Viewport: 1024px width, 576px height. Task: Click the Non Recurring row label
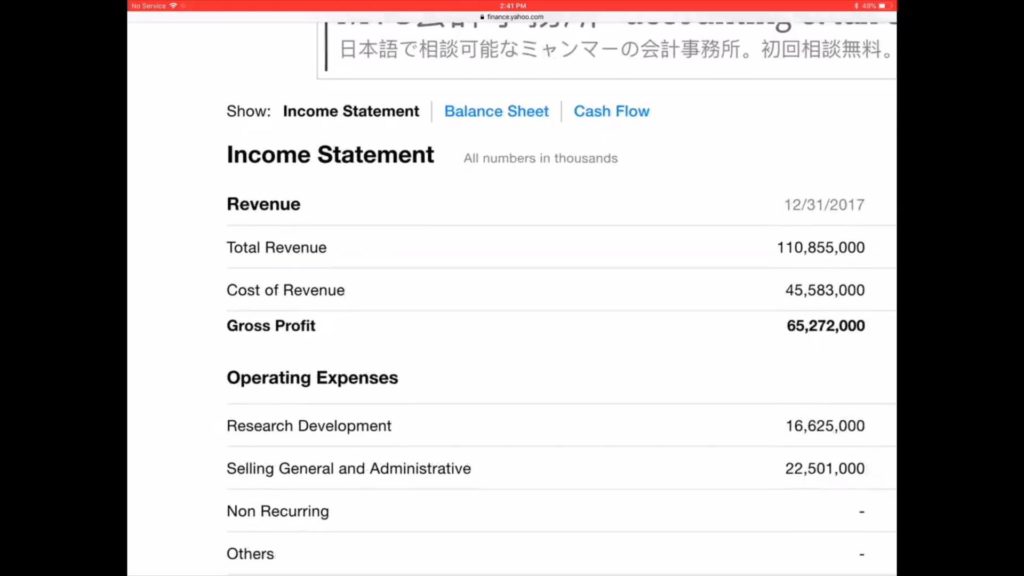pyautogui.click(x=278, y=511)
